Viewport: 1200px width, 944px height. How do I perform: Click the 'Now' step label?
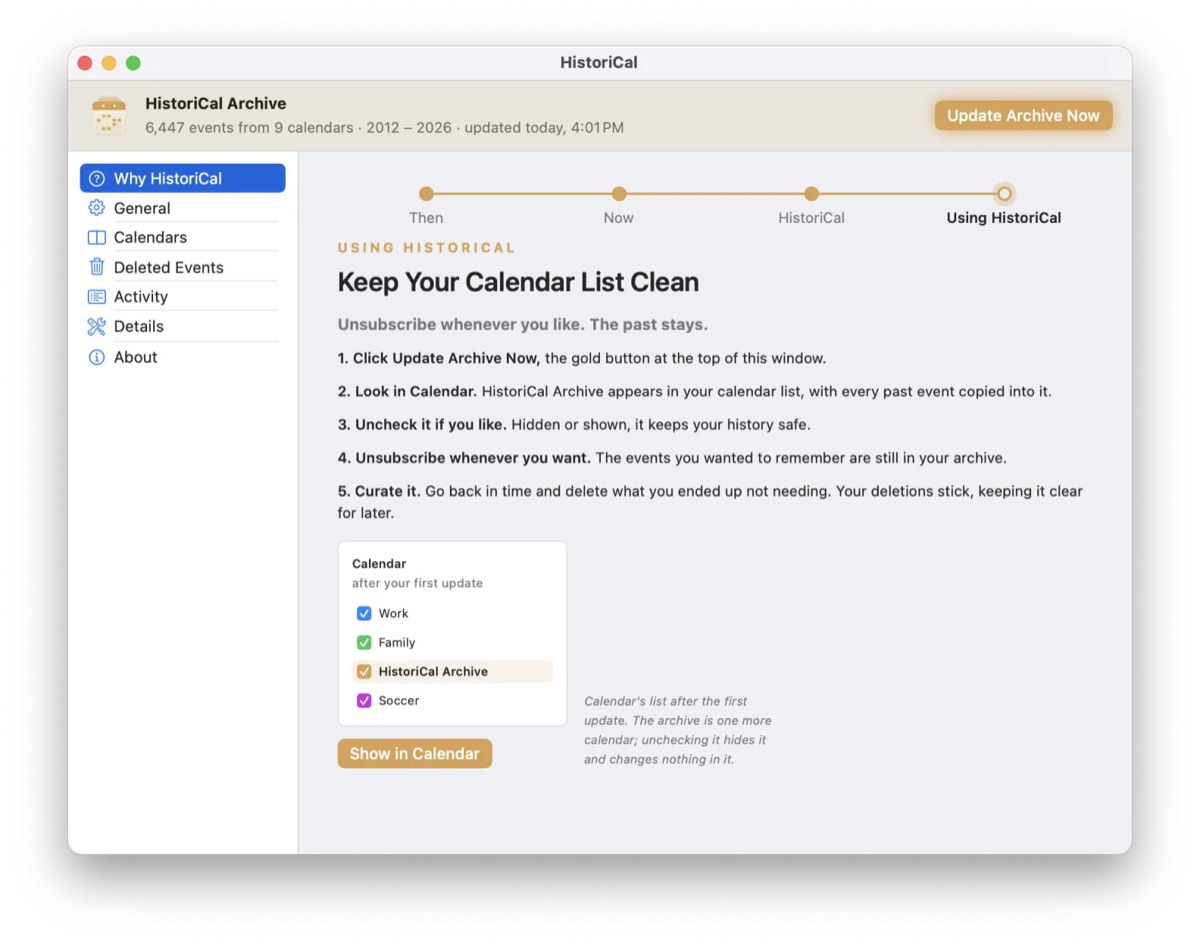[619, 218]
